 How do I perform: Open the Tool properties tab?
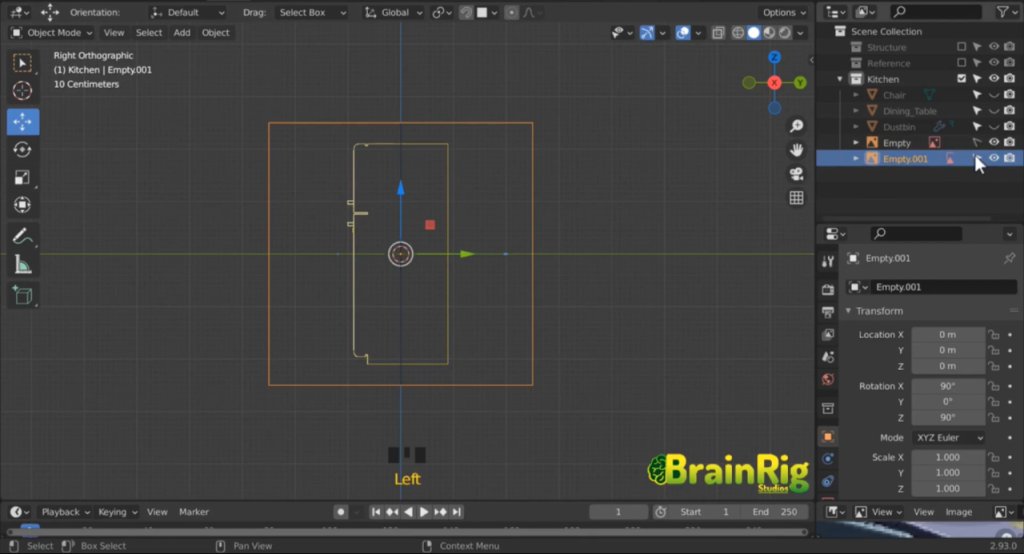827,261
